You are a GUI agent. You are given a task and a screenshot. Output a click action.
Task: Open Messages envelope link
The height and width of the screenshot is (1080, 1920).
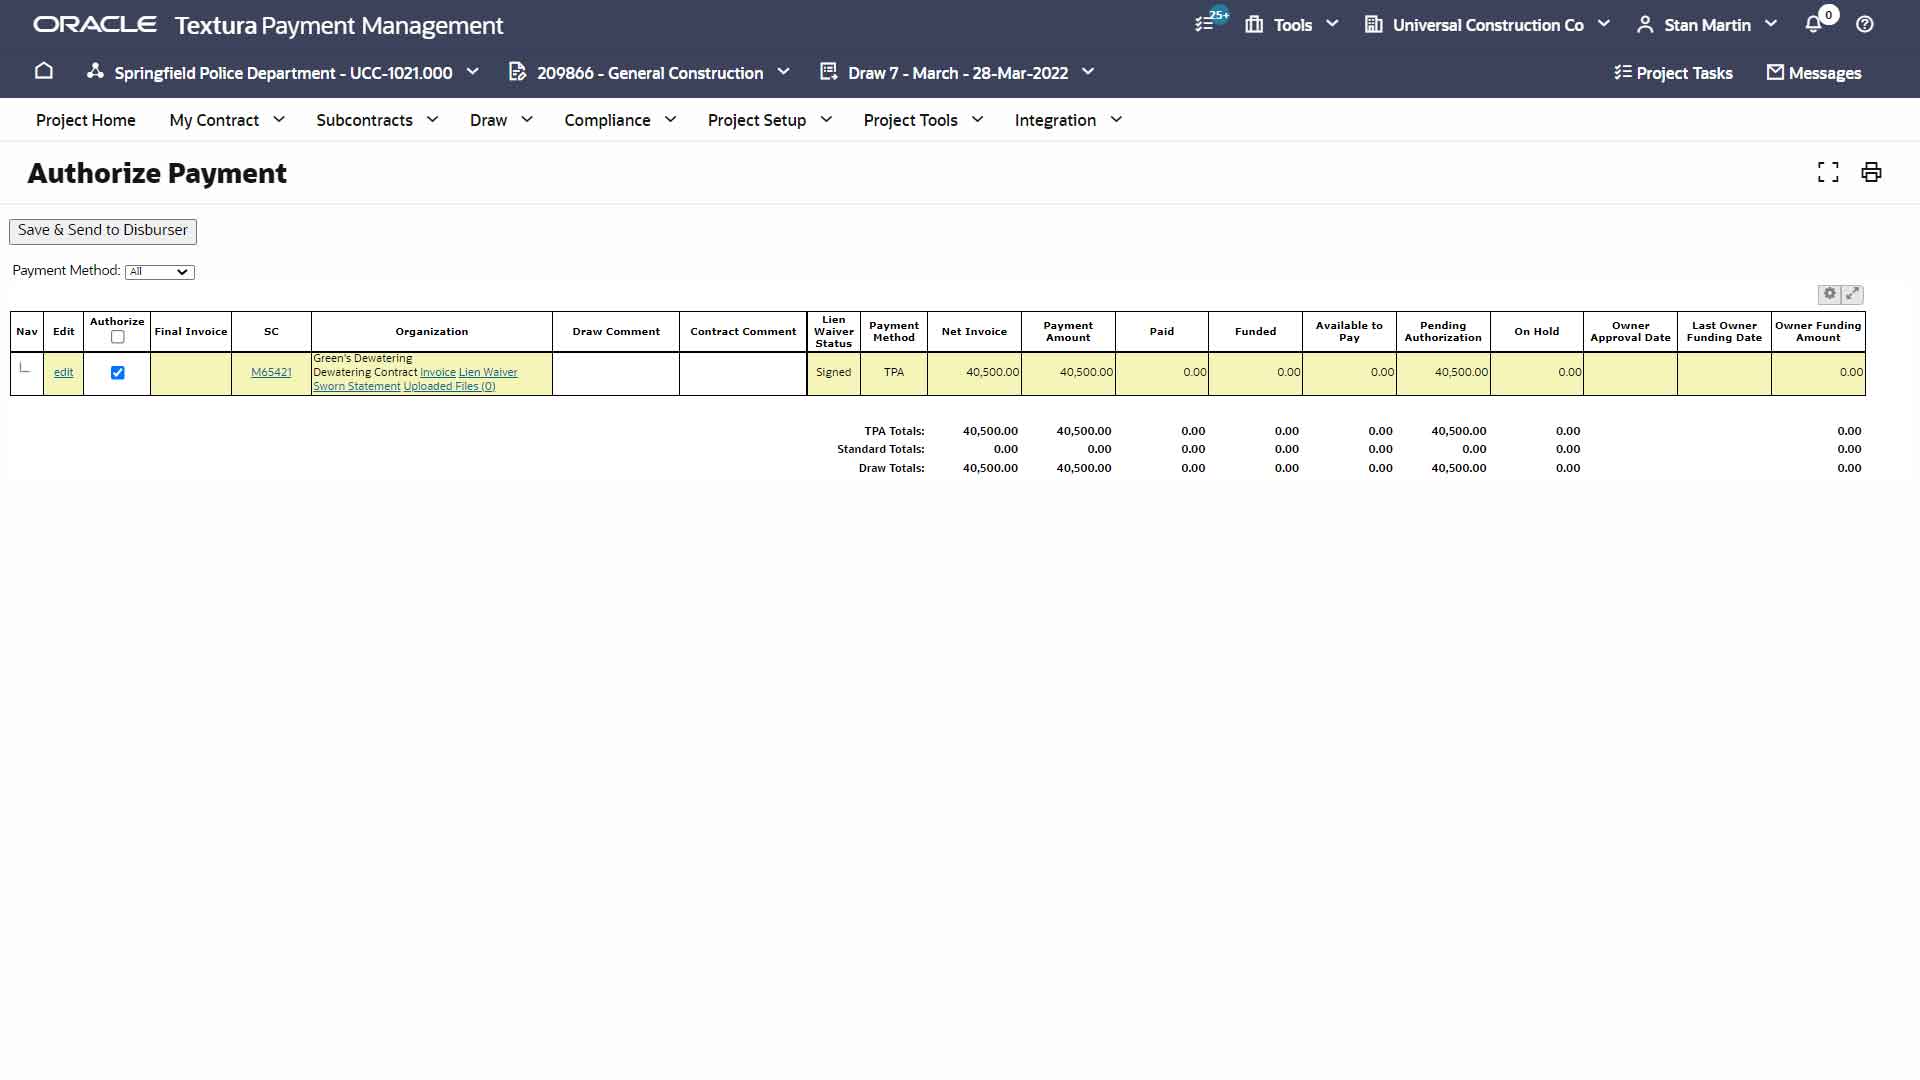click(x=1813, y=72)
